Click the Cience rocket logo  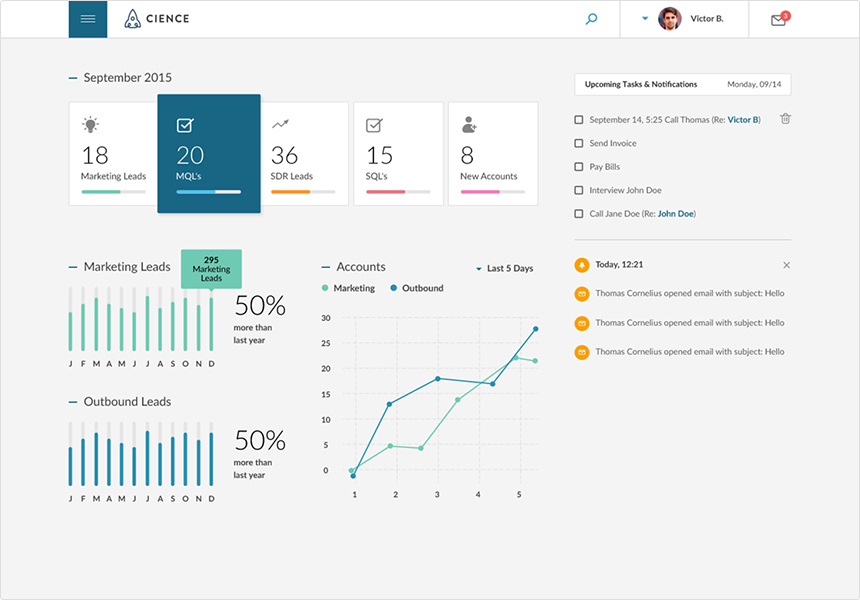pyautogui.click(x=133, y=19)
